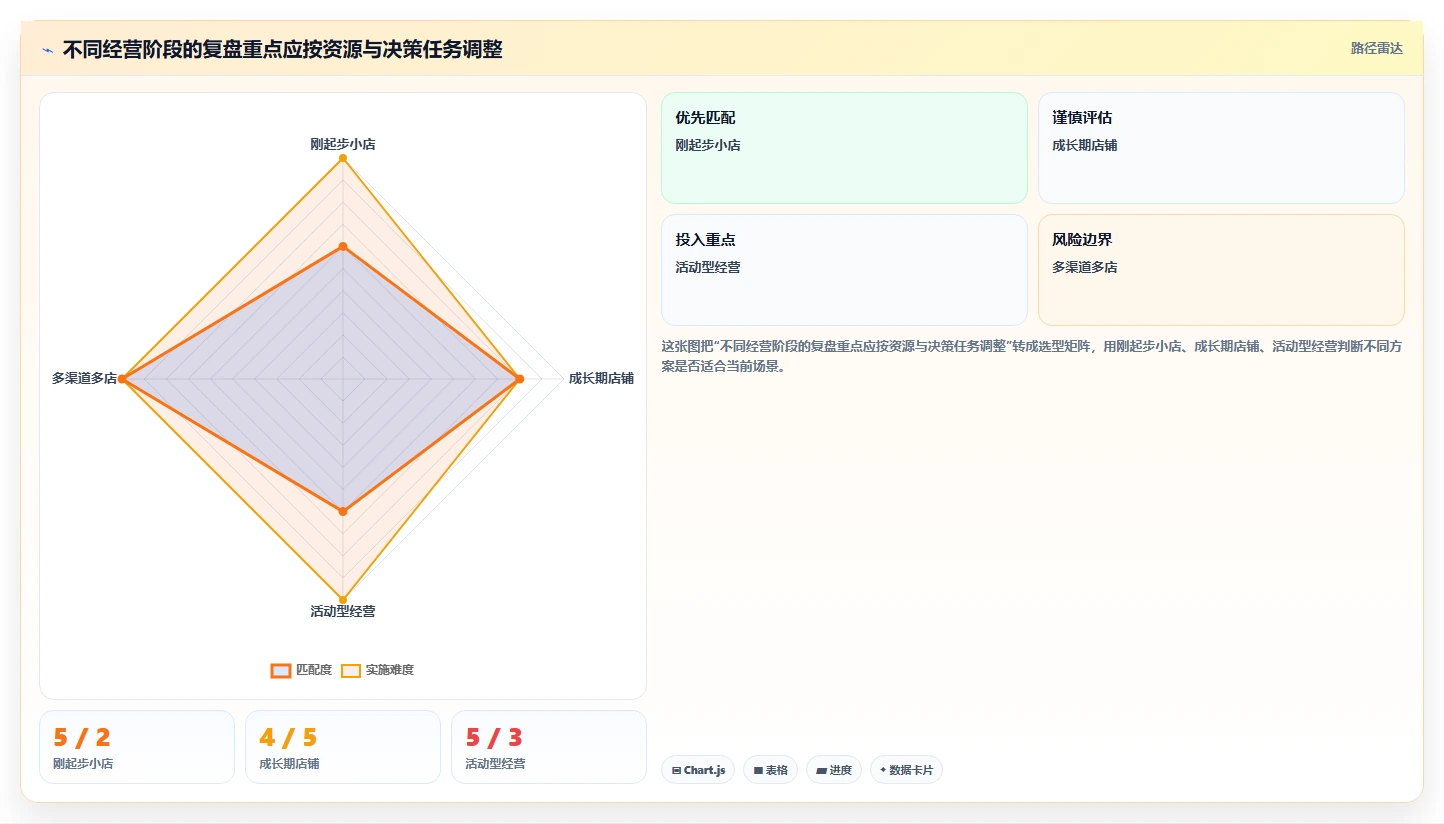Viewport: 1444px width, 824px height.
Task: Click the data point on 多渠道多店 axis
Action: (x=122, y=379)
